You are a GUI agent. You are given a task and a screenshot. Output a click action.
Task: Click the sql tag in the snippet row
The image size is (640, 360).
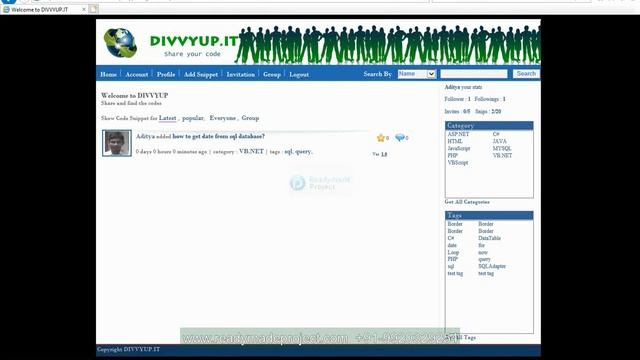pos(288,151)
